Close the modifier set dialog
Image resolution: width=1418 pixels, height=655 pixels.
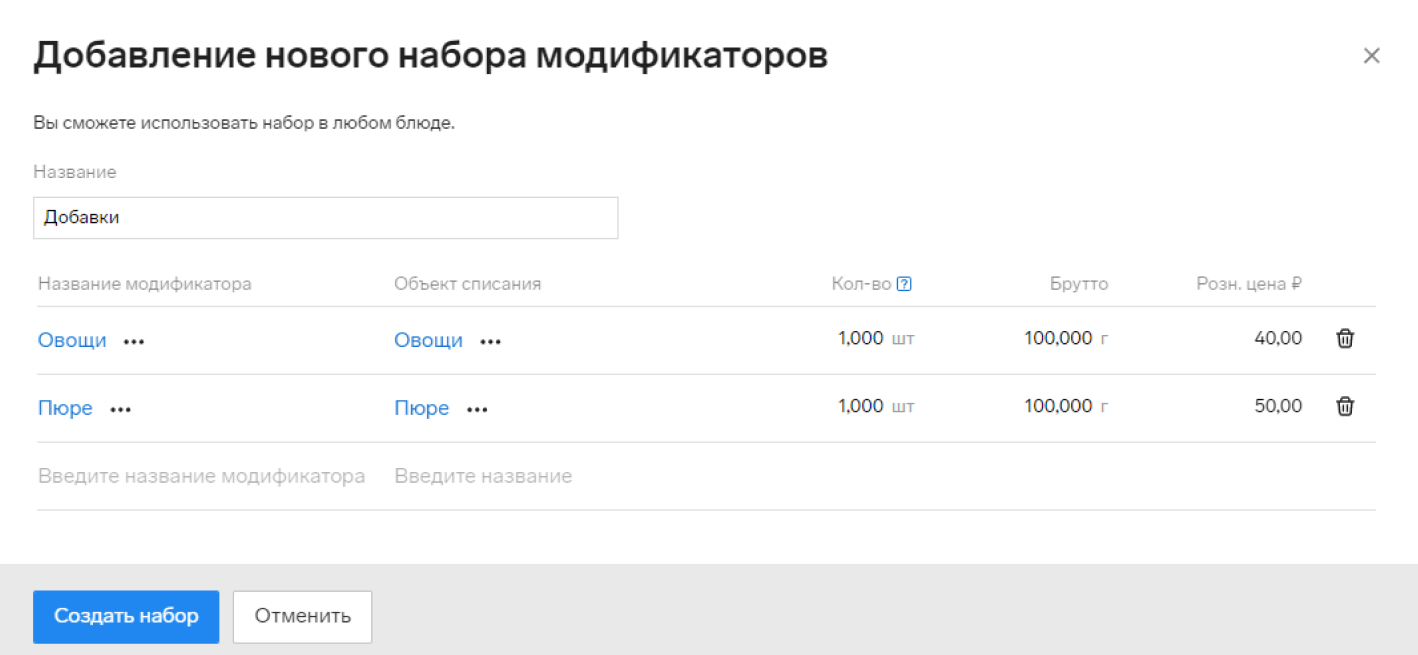click(1371, 56)
